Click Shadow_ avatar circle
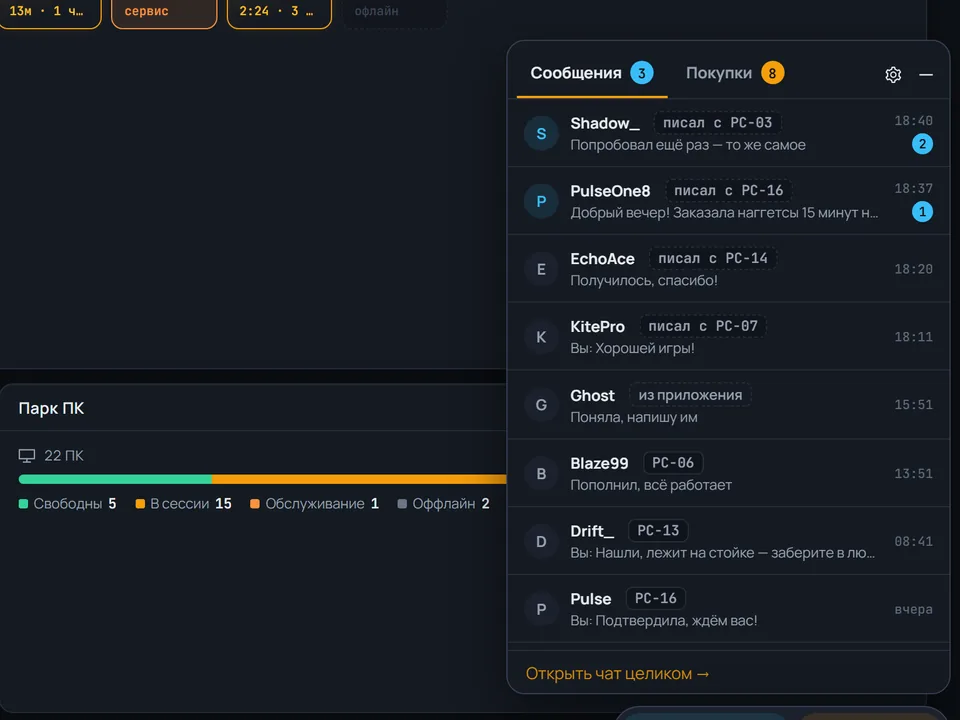Viewport: 960px width, 720px height. (541, 133)
